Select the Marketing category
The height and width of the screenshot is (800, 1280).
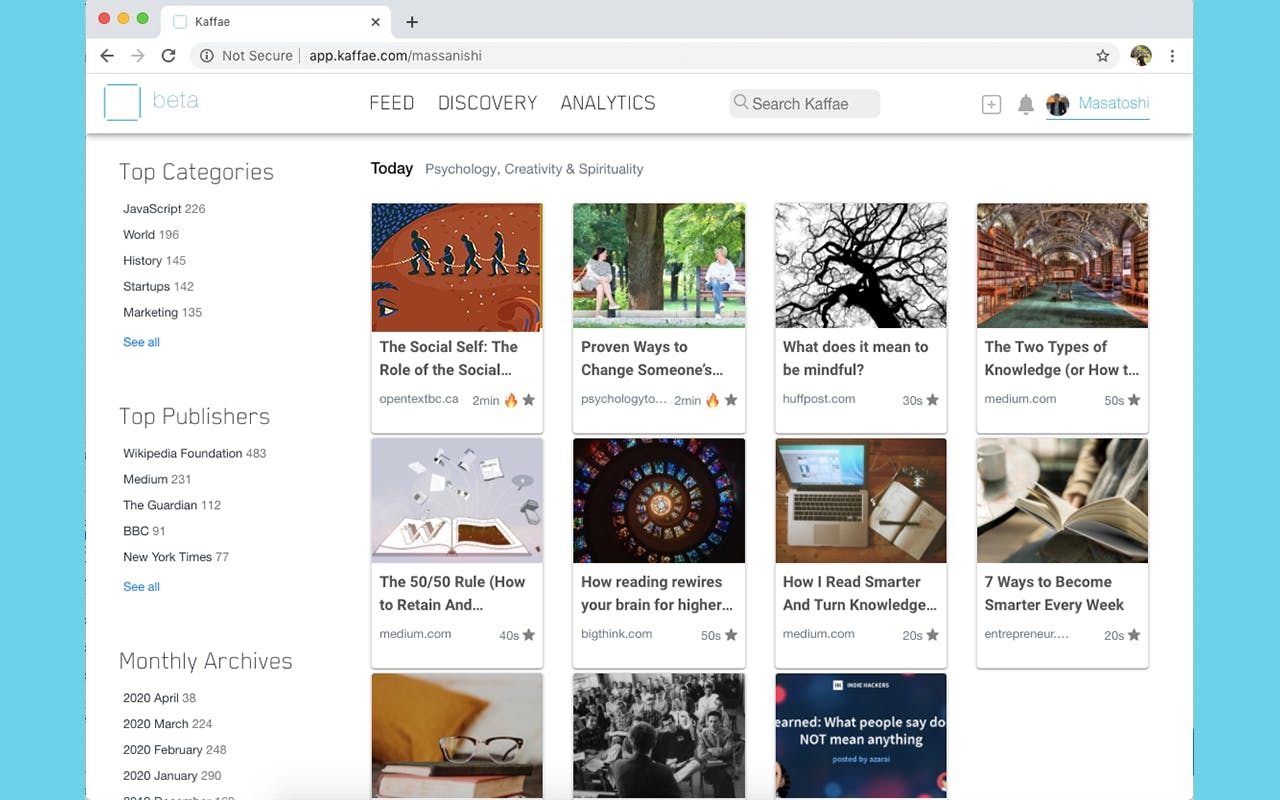pos(162,313)
